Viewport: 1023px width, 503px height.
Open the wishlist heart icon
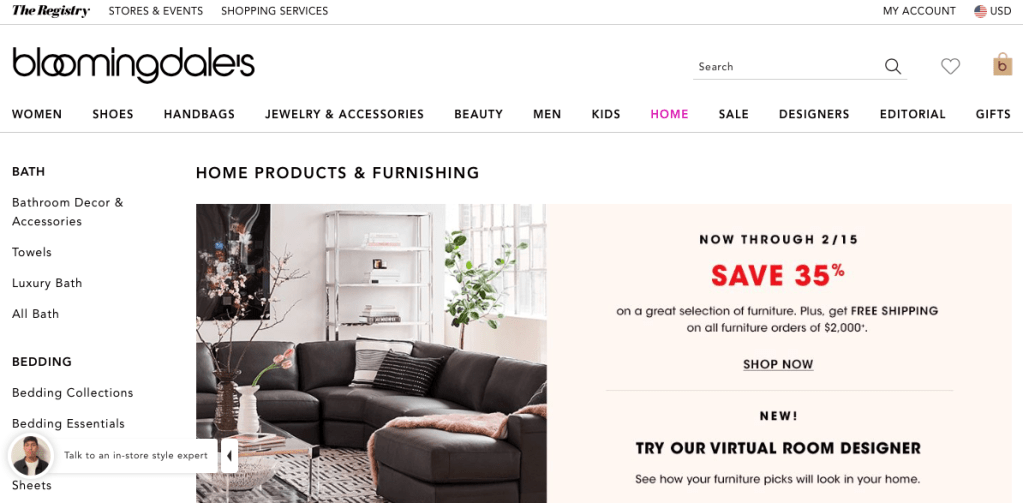click(x=950, y=66)
